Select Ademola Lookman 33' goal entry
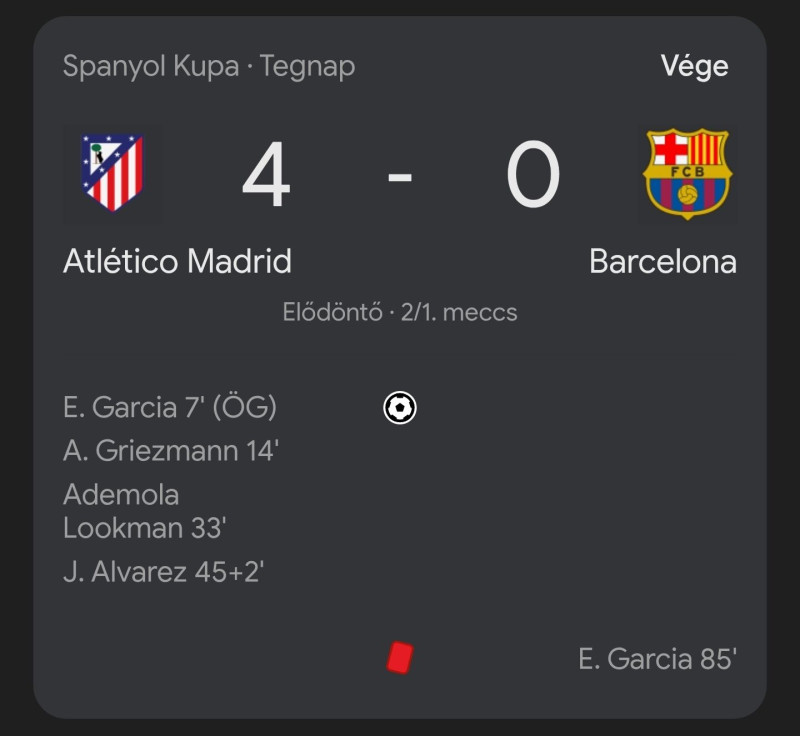 (x=141, y=511)
